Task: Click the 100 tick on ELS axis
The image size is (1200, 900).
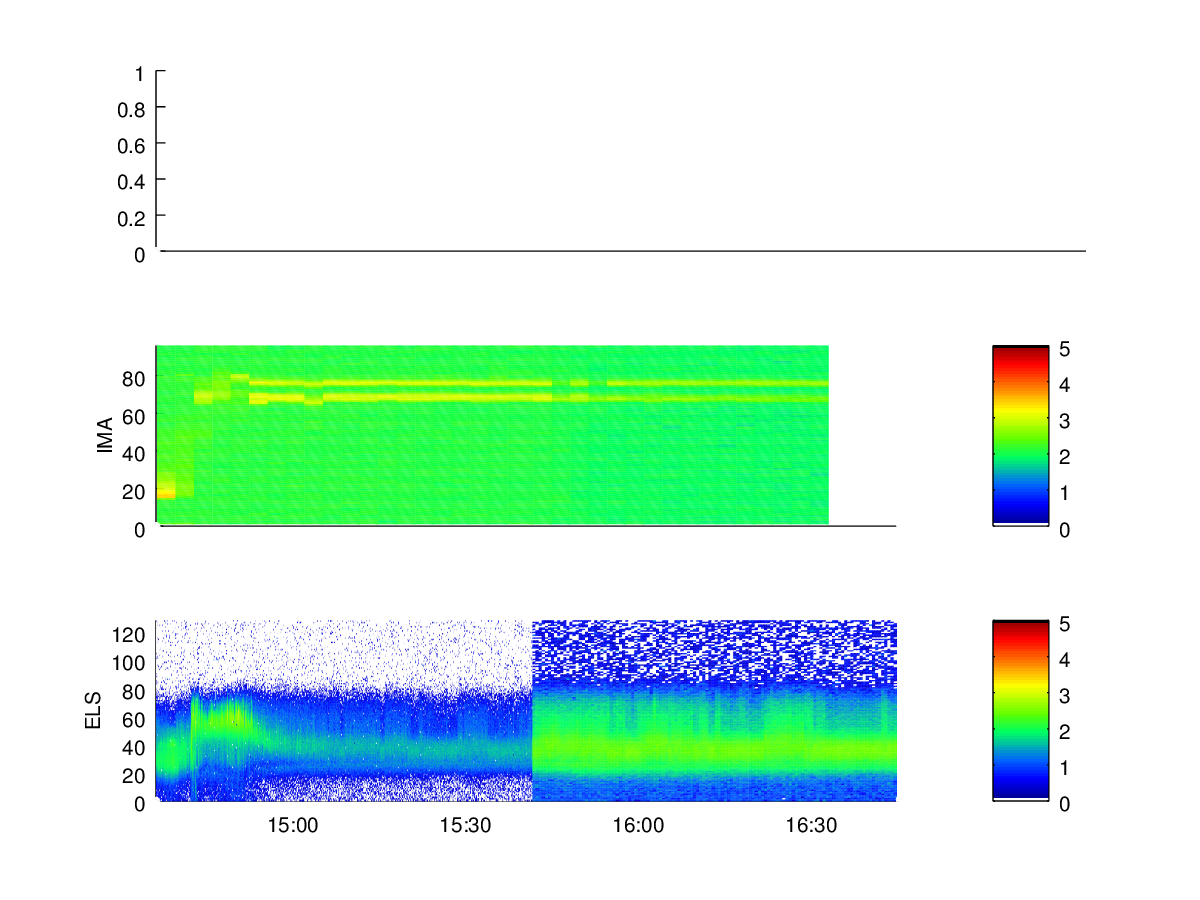Action: coord(131,662)
